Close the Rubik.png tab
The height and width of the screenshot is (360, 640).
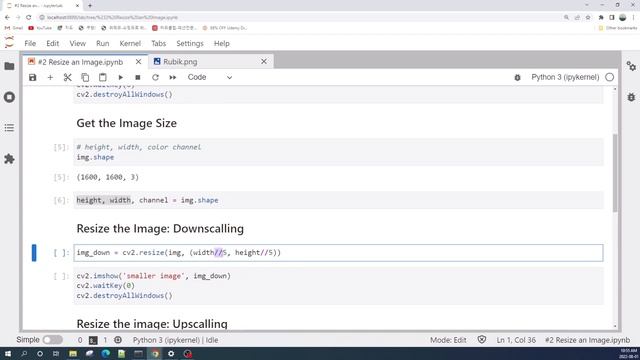264,62
